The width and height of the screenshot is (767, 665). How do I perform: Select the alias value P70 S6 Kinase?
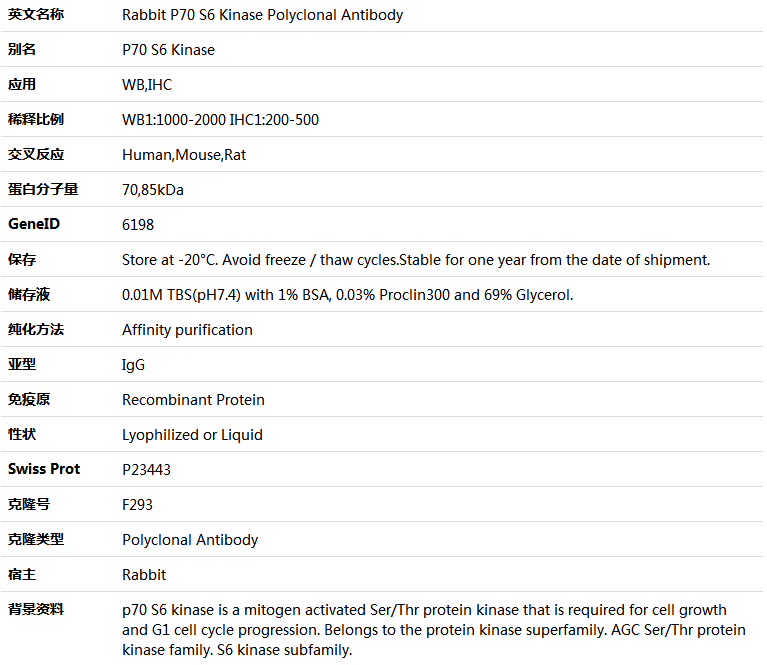168,50
